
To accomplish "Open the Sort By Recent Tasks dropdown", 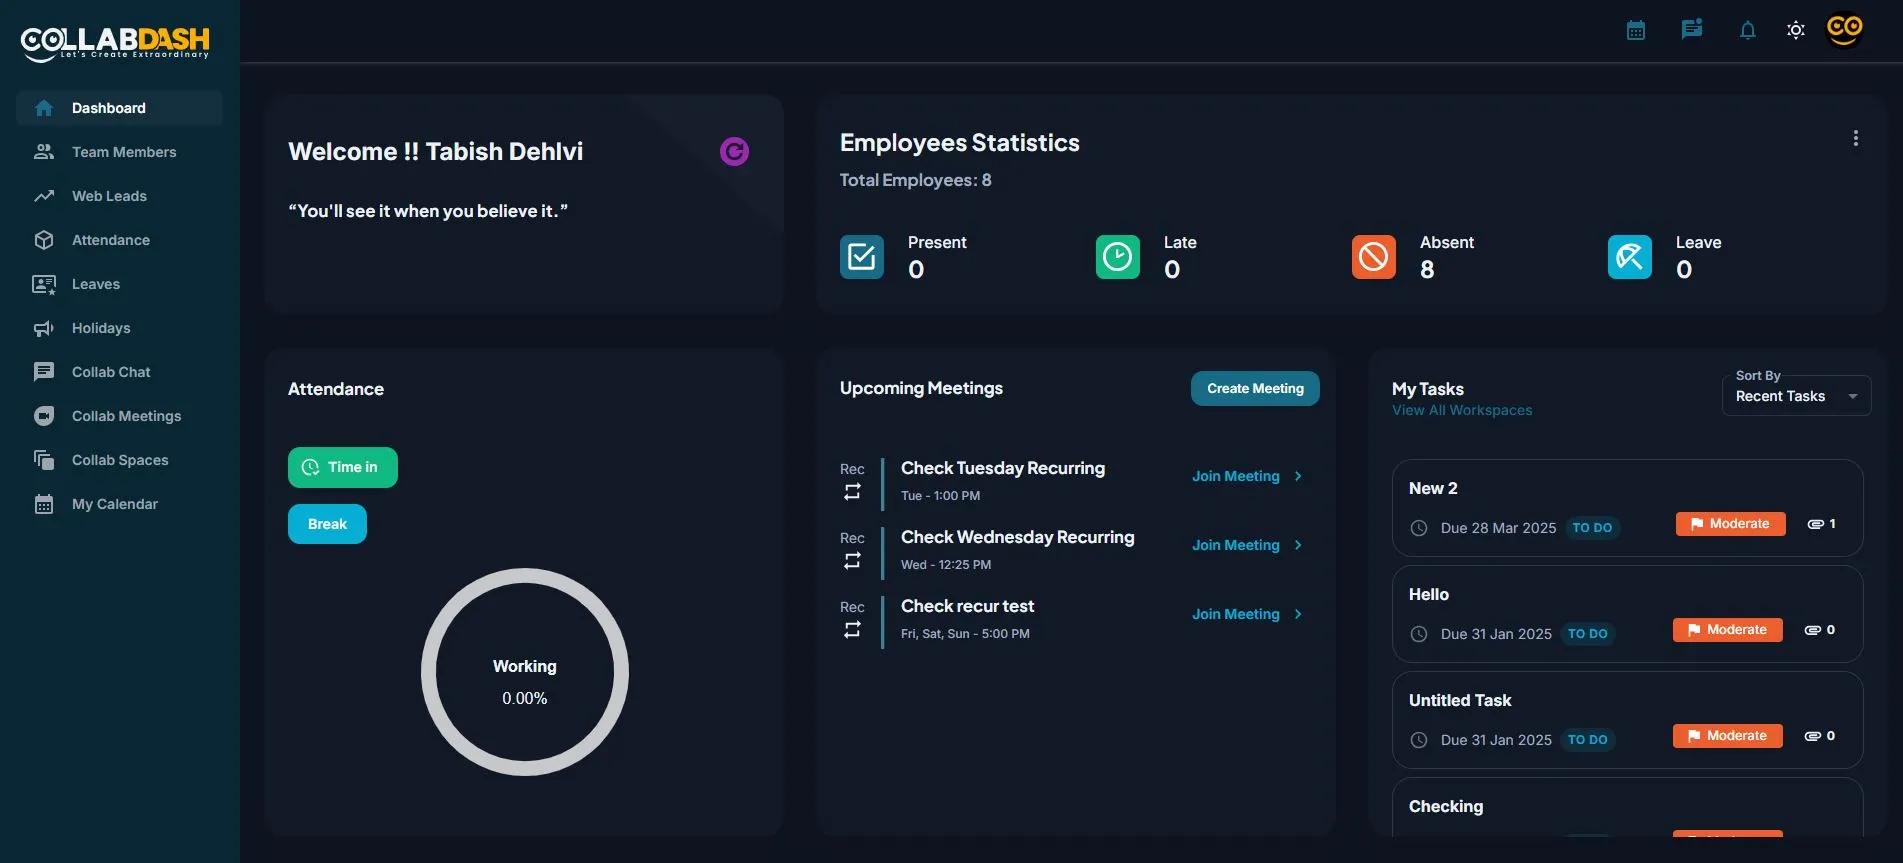I will click(1796, 396).
